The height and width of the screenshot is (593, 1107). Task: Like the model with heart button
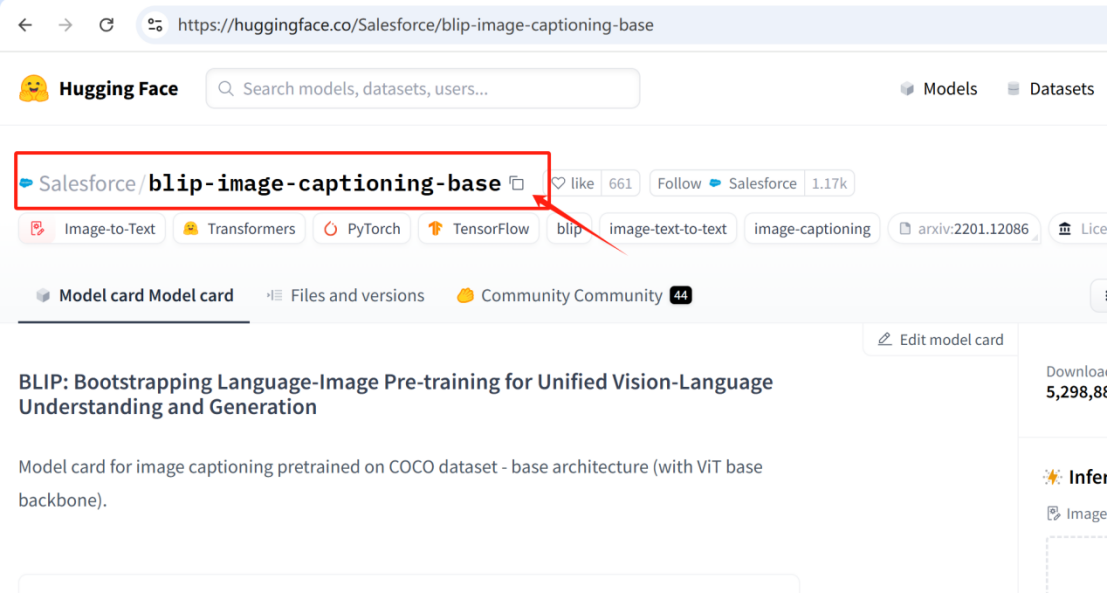(574, 183)
